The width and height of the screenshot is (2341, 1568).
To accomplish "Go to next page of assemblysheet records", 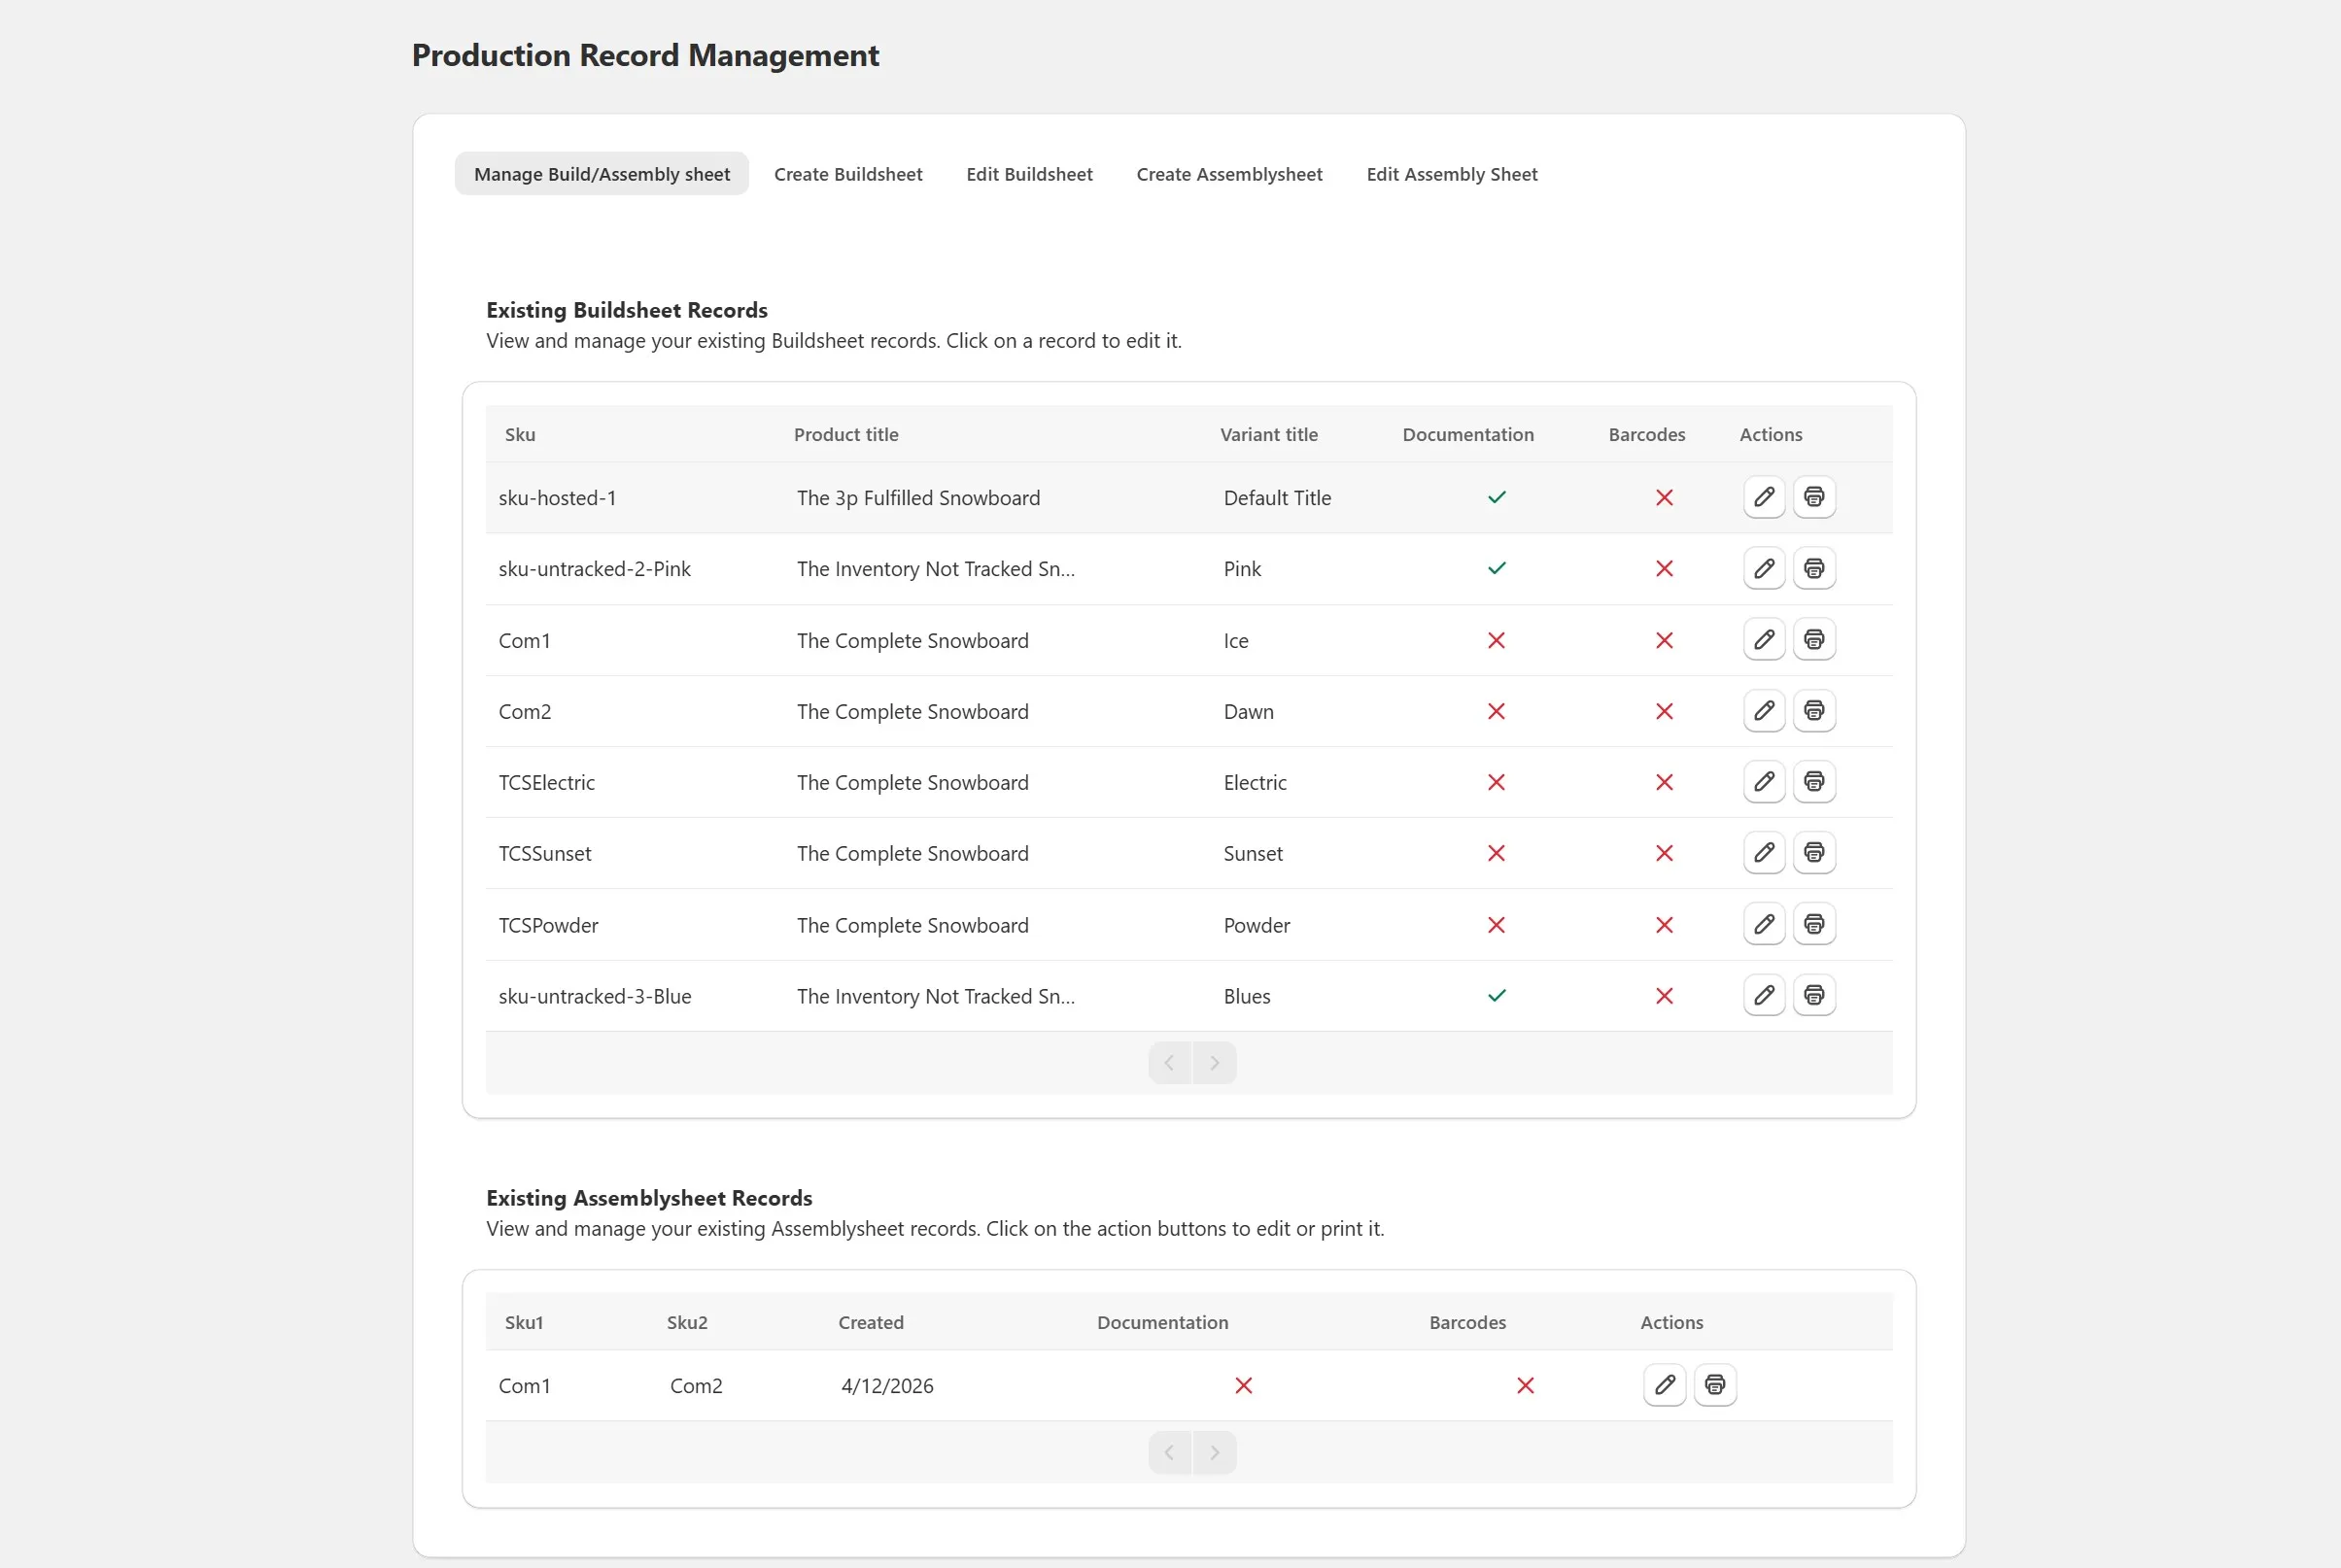I will [x=1215, y=1453].
